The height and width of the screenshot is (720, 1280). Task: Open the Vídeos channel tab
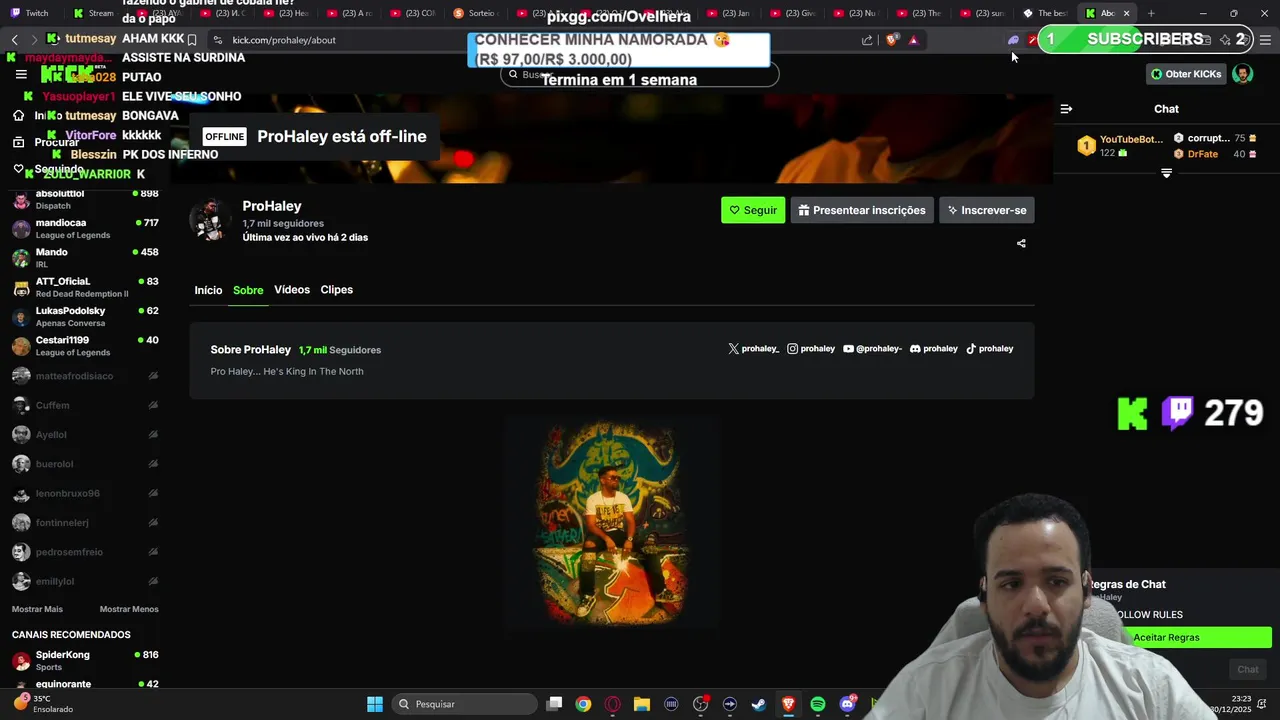(292, 290)
